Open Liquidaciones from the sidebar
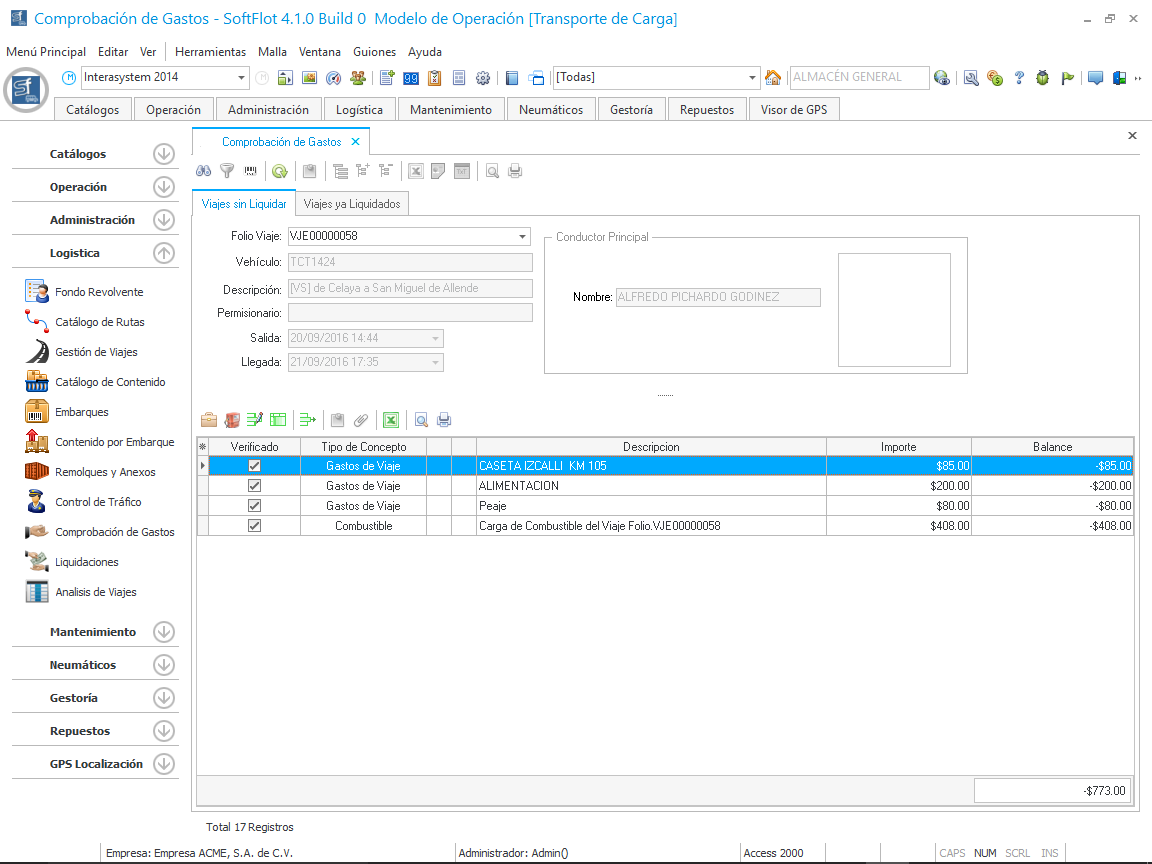1152x864 pixels. [86, 562]
